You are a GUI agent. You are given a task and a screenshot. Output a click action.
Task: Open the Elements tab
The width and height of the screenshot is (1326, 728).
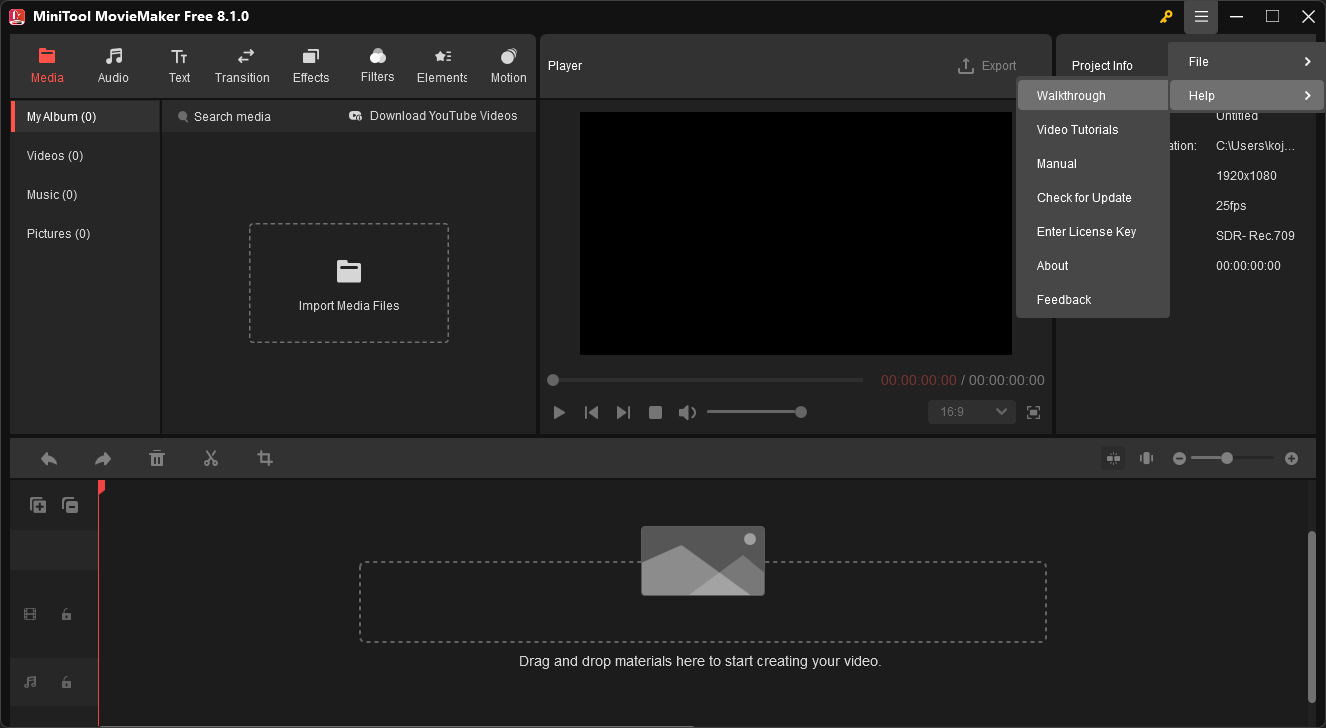(442, 66)
